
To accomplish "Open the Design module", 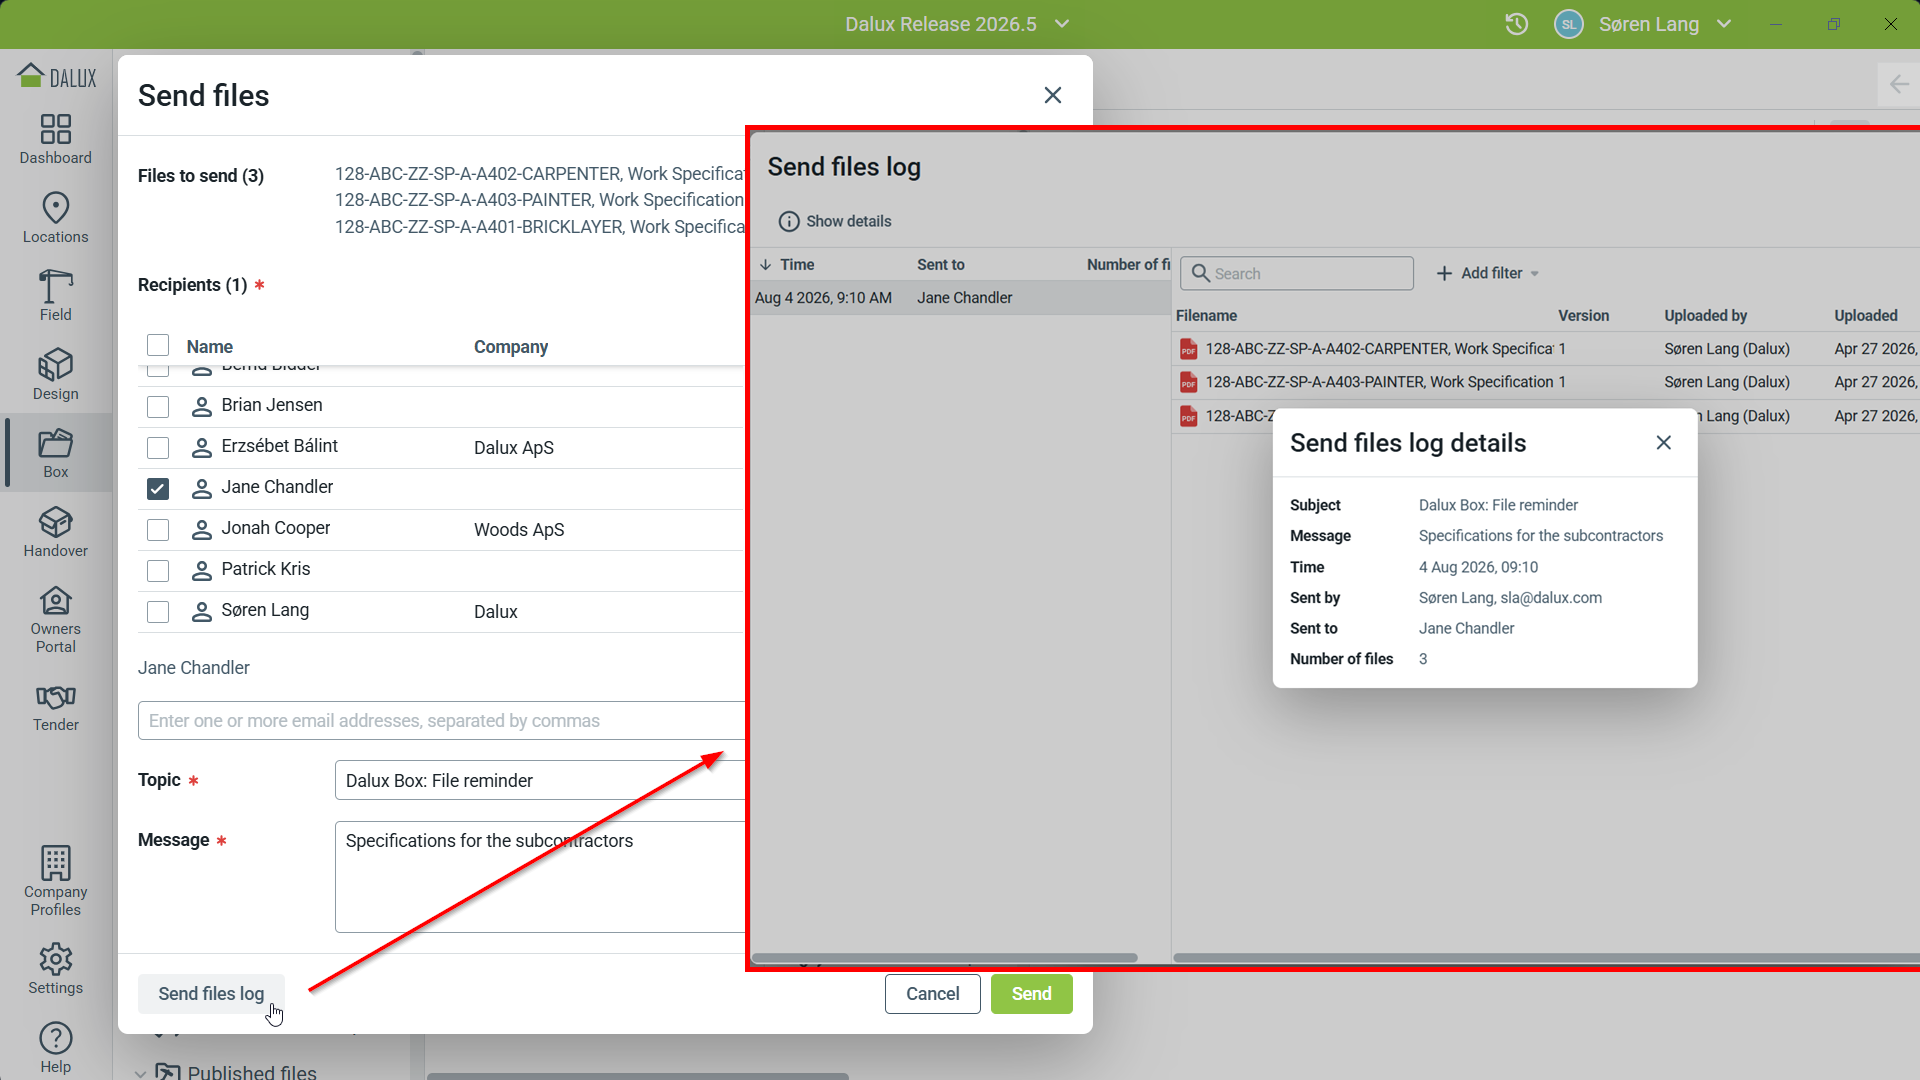I will pyautogui.click(x=56, y=375).
